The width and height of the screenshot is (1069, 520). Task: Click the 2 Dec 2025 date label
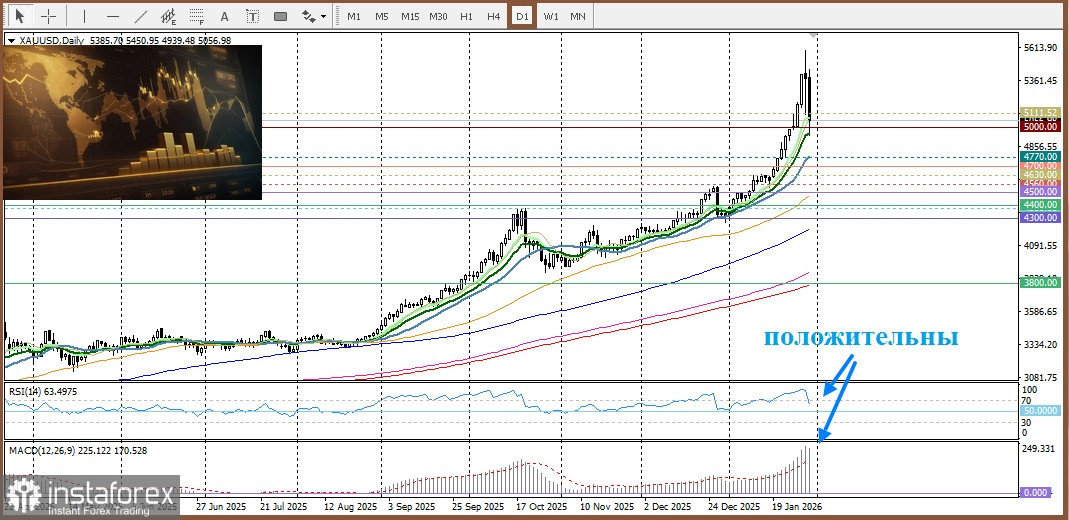click(667, 507)
